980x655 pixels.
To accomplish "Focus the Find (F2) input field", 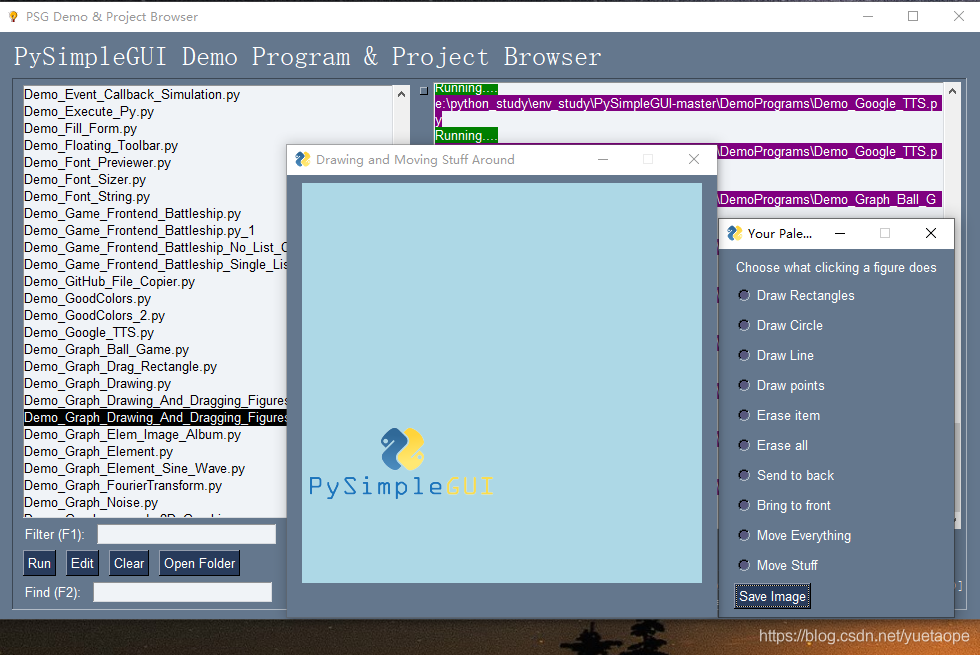I will point(182,592).
